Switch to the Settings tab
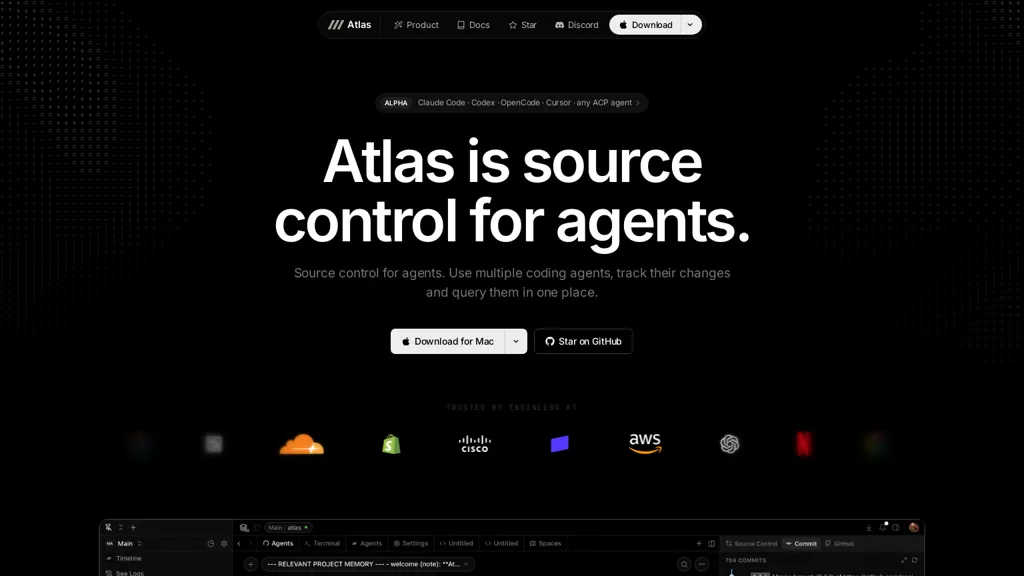 411,543
